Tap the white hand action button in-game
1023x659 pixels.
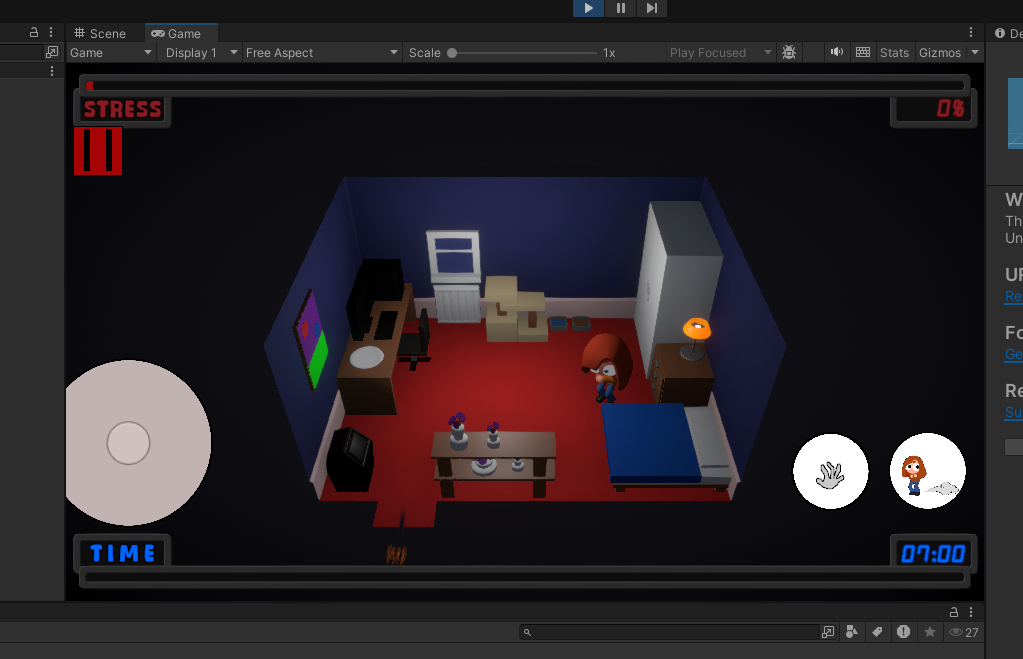point(830,471)
